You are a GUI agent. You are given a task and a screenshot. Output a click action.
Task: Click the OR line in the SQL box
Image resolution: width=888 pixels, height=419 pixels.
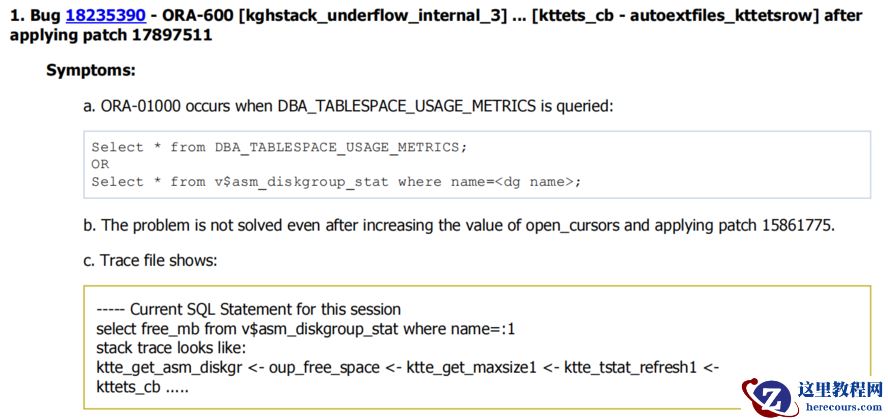pos(100,164)
